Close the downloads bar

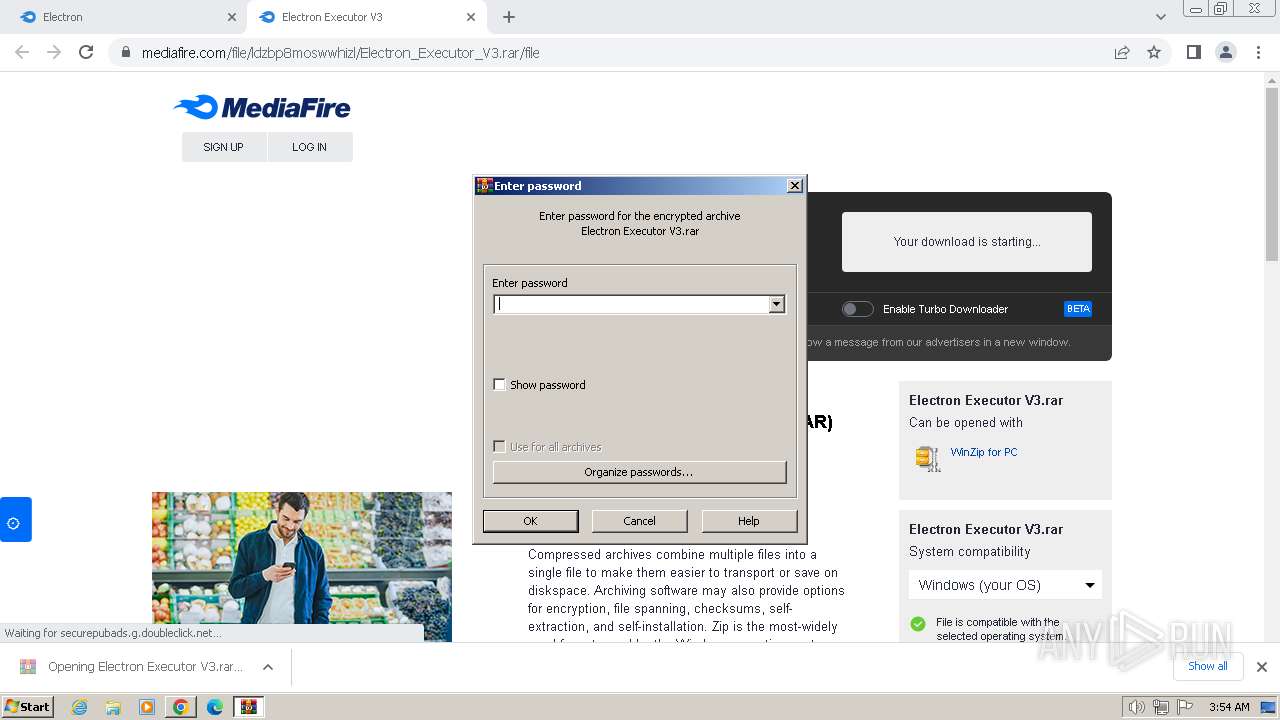(x=1262, y=666)
